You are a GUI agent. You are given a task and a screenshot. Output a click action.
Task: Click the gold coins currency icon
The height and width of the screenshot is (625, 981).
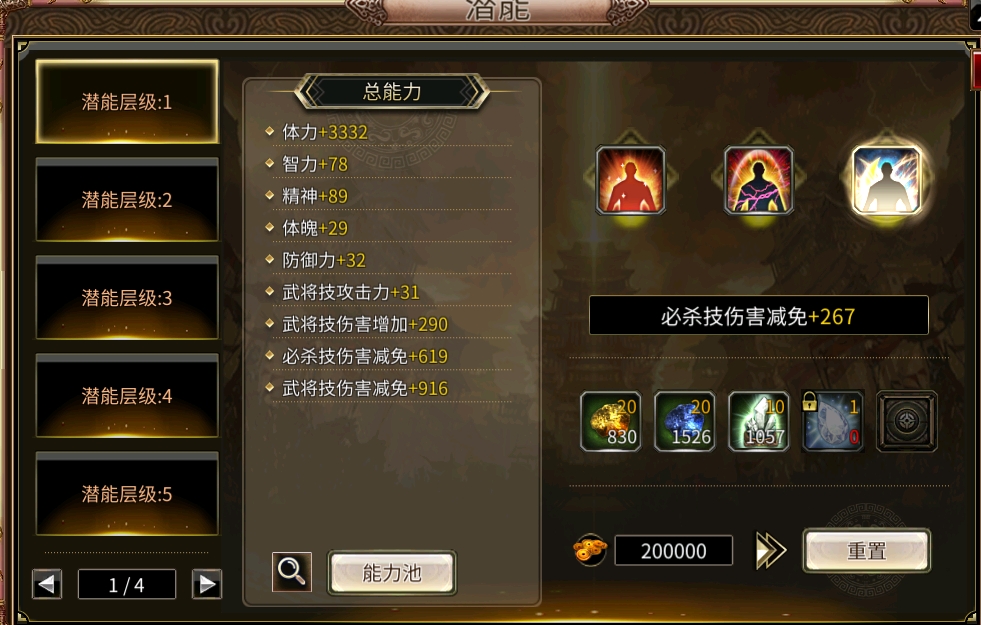click(589, 550)
